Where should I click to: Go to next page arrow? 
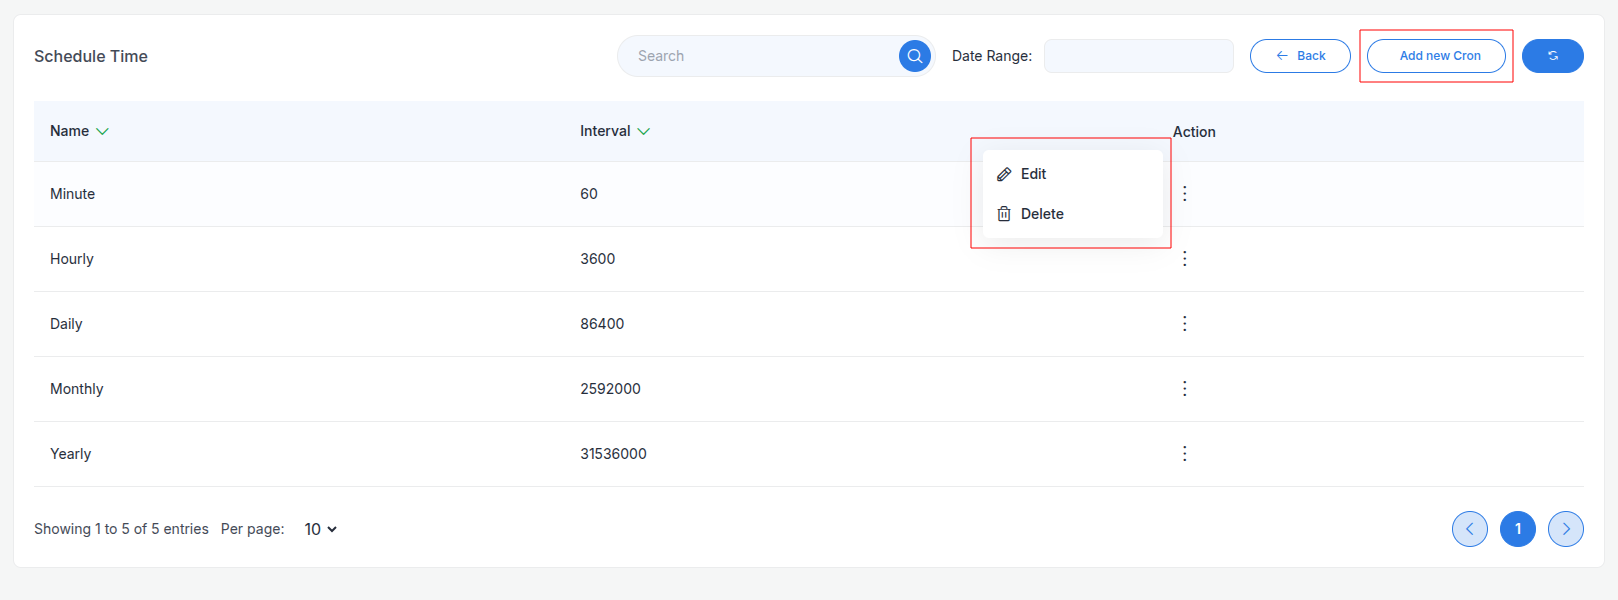pos(1565,529)
